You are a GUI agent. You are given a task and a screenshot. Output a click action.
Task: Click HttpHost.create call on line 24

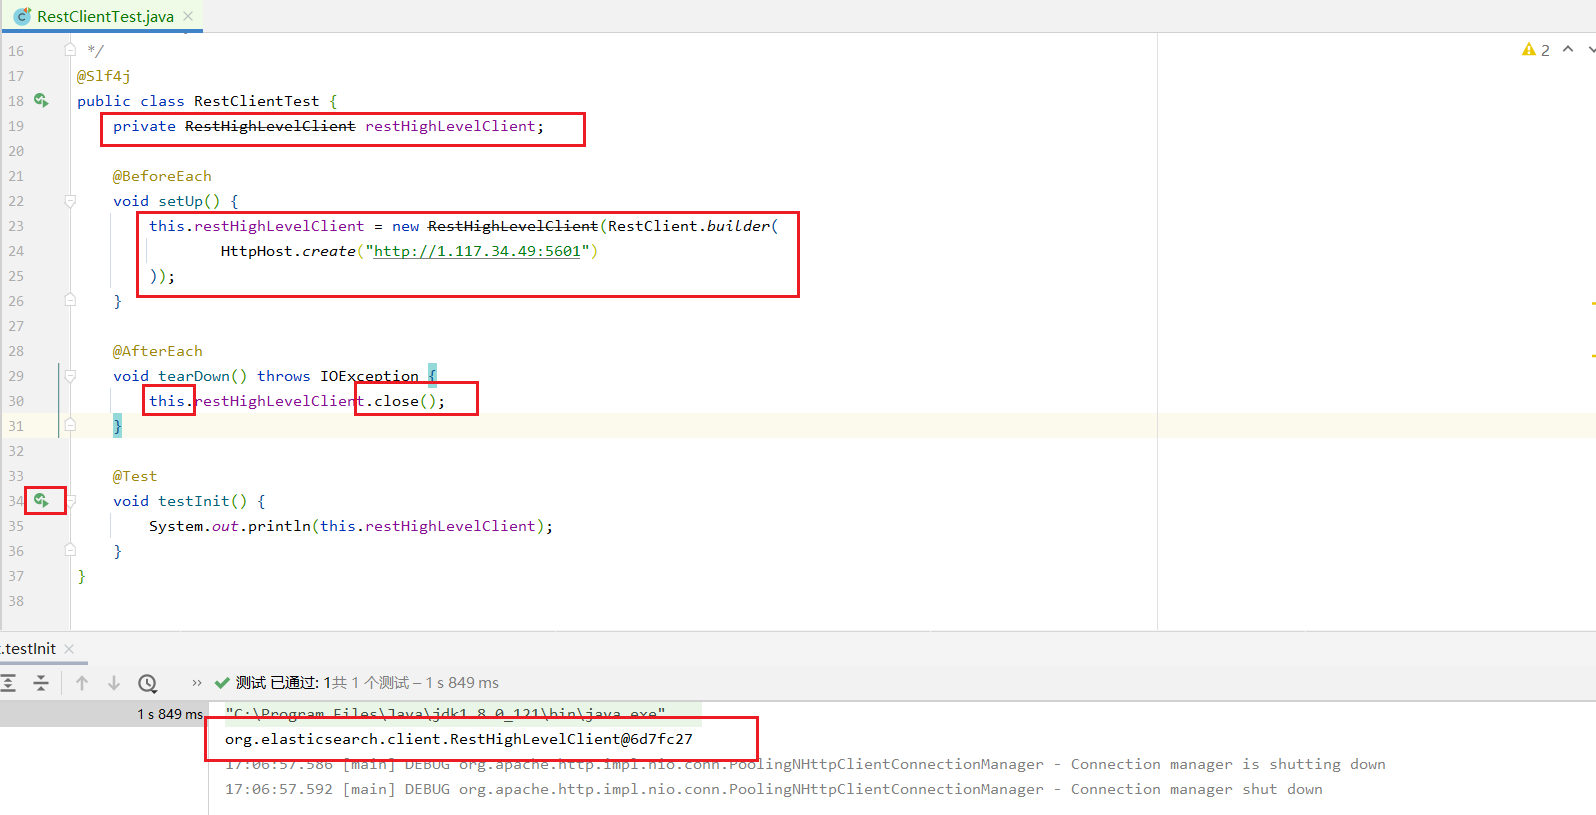coord(409,251)
